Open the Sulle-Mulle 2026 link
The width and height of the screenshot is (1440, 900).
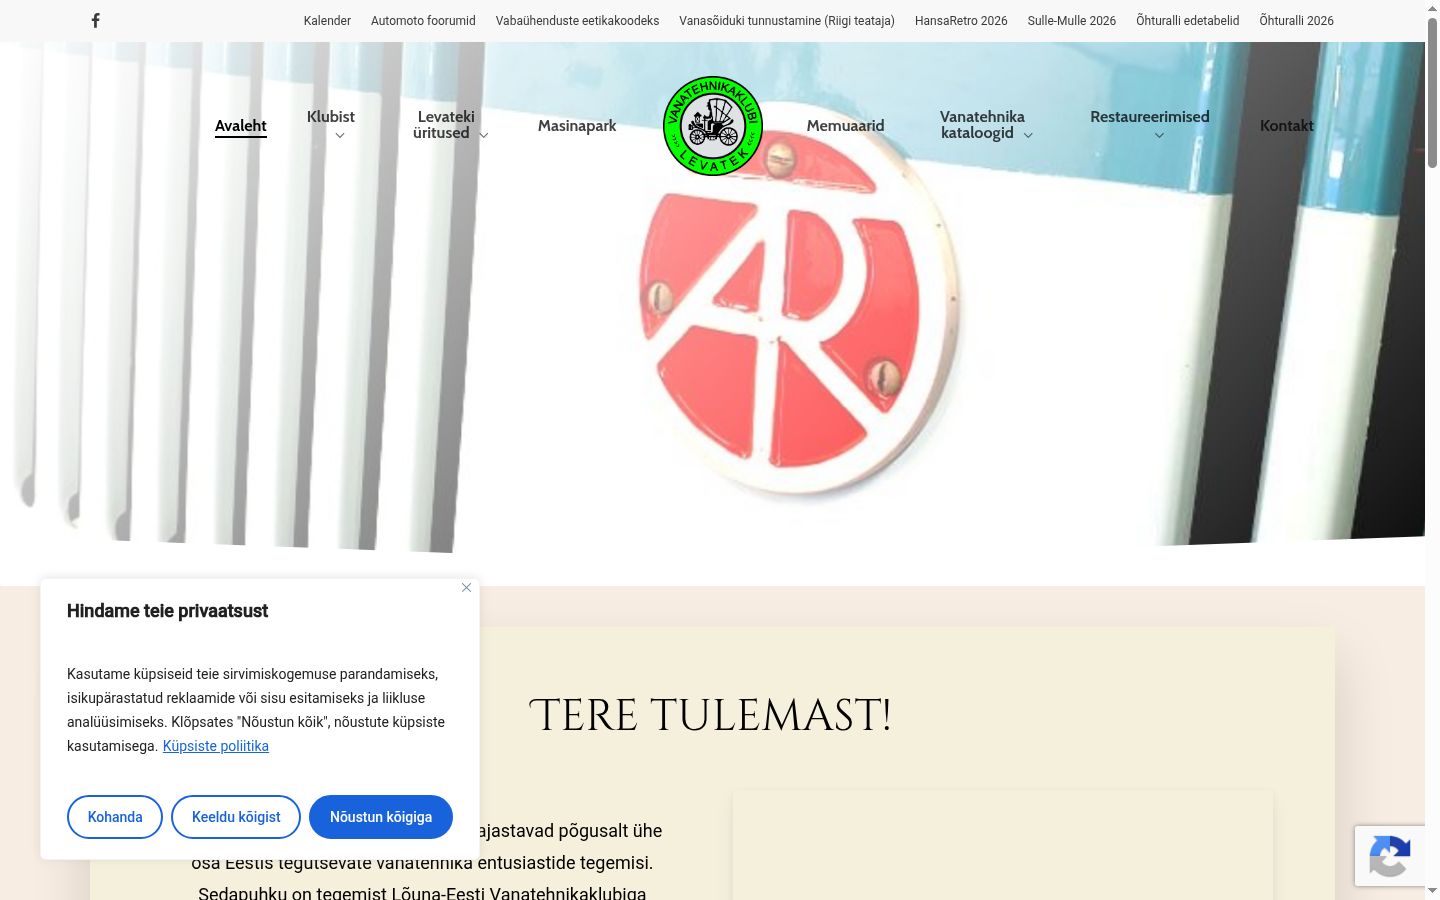click(x=1072, y=21)
